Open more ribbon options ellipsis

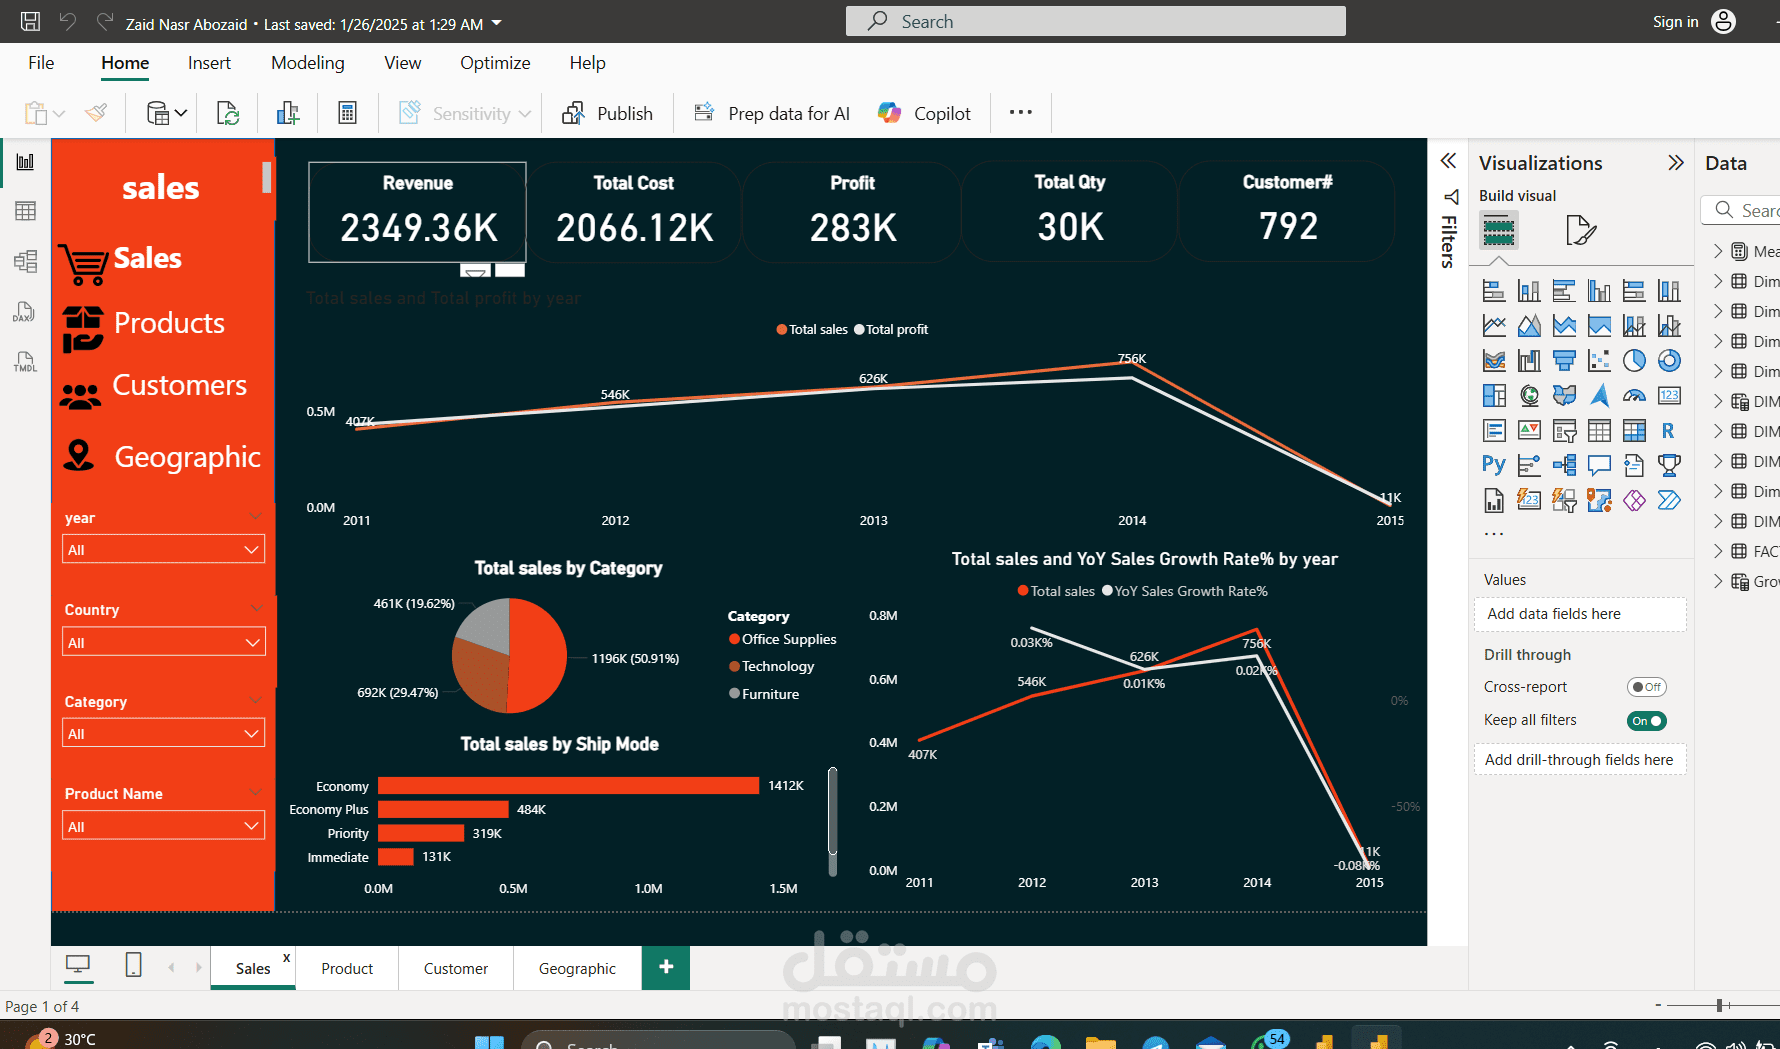pos(1020,112)
